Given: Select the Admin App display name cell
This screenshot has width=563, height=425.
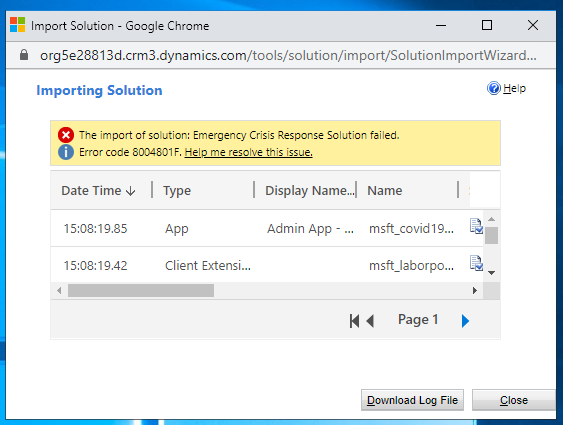Looking at the screenshot, I should click(x=310, y=229).
